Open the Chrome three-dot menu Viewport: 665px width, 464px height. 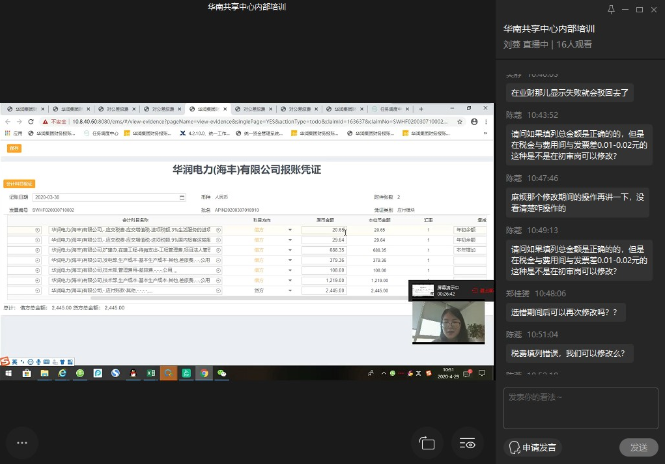pyautogui.click(x=486, y=122)
